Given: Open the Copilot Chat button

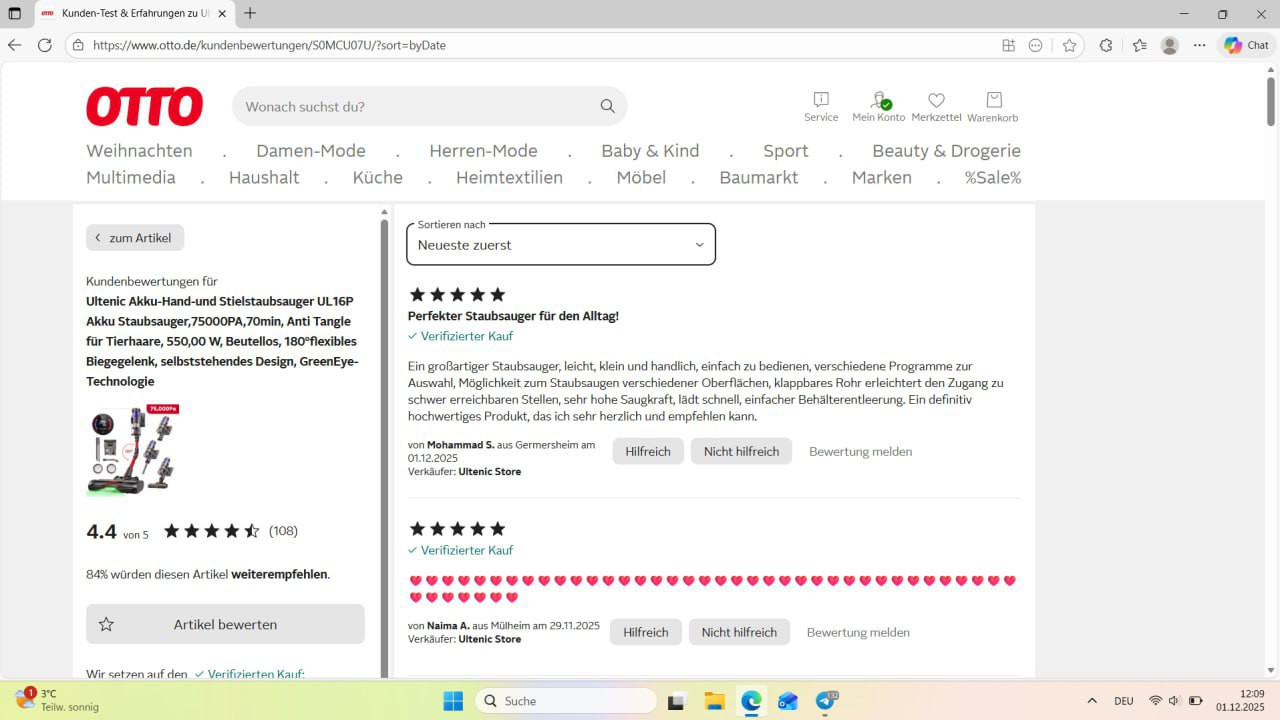Looking at the screenshot, I should (1246, 45).
